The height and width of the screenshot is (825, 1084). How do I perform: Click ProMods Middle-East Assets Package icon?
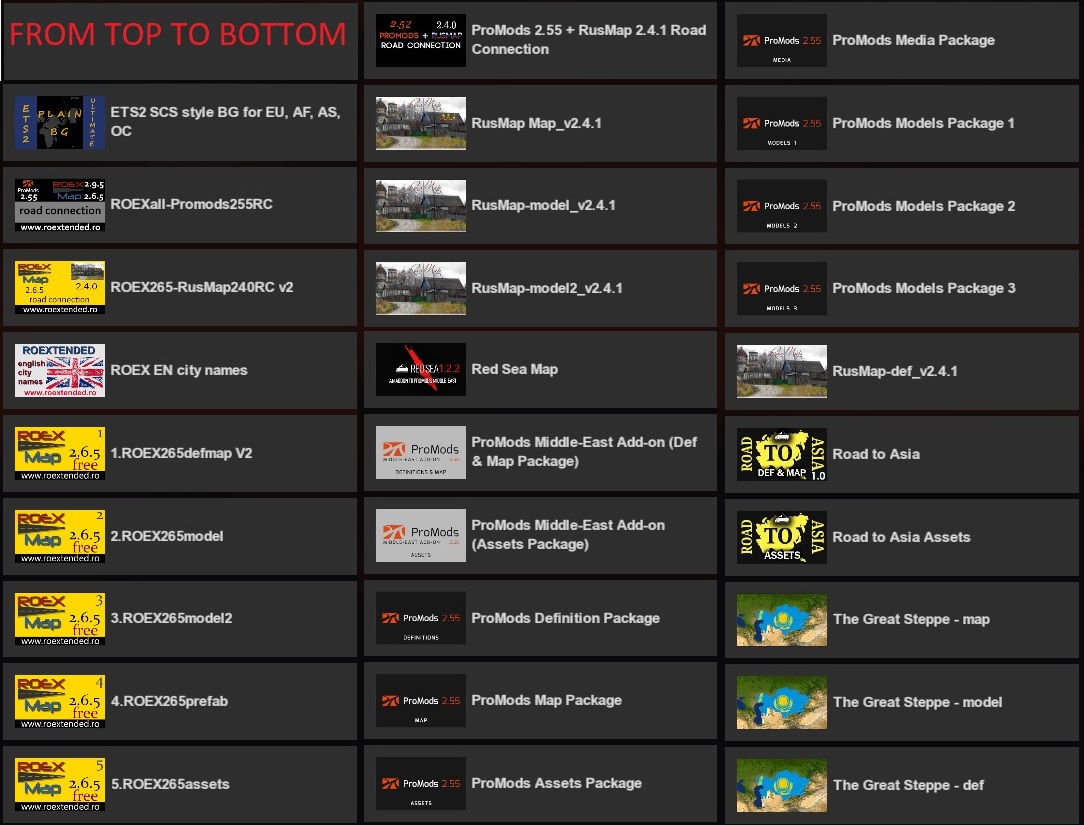(x=420, y=535)
